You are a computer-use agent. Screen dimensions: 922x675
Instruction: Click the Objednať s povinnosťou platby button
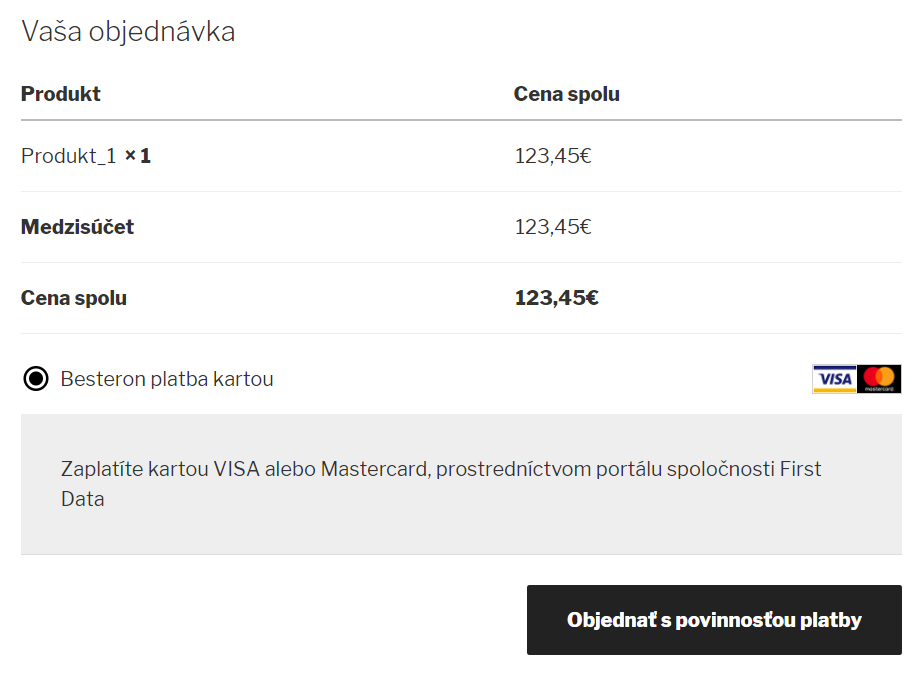713,620
